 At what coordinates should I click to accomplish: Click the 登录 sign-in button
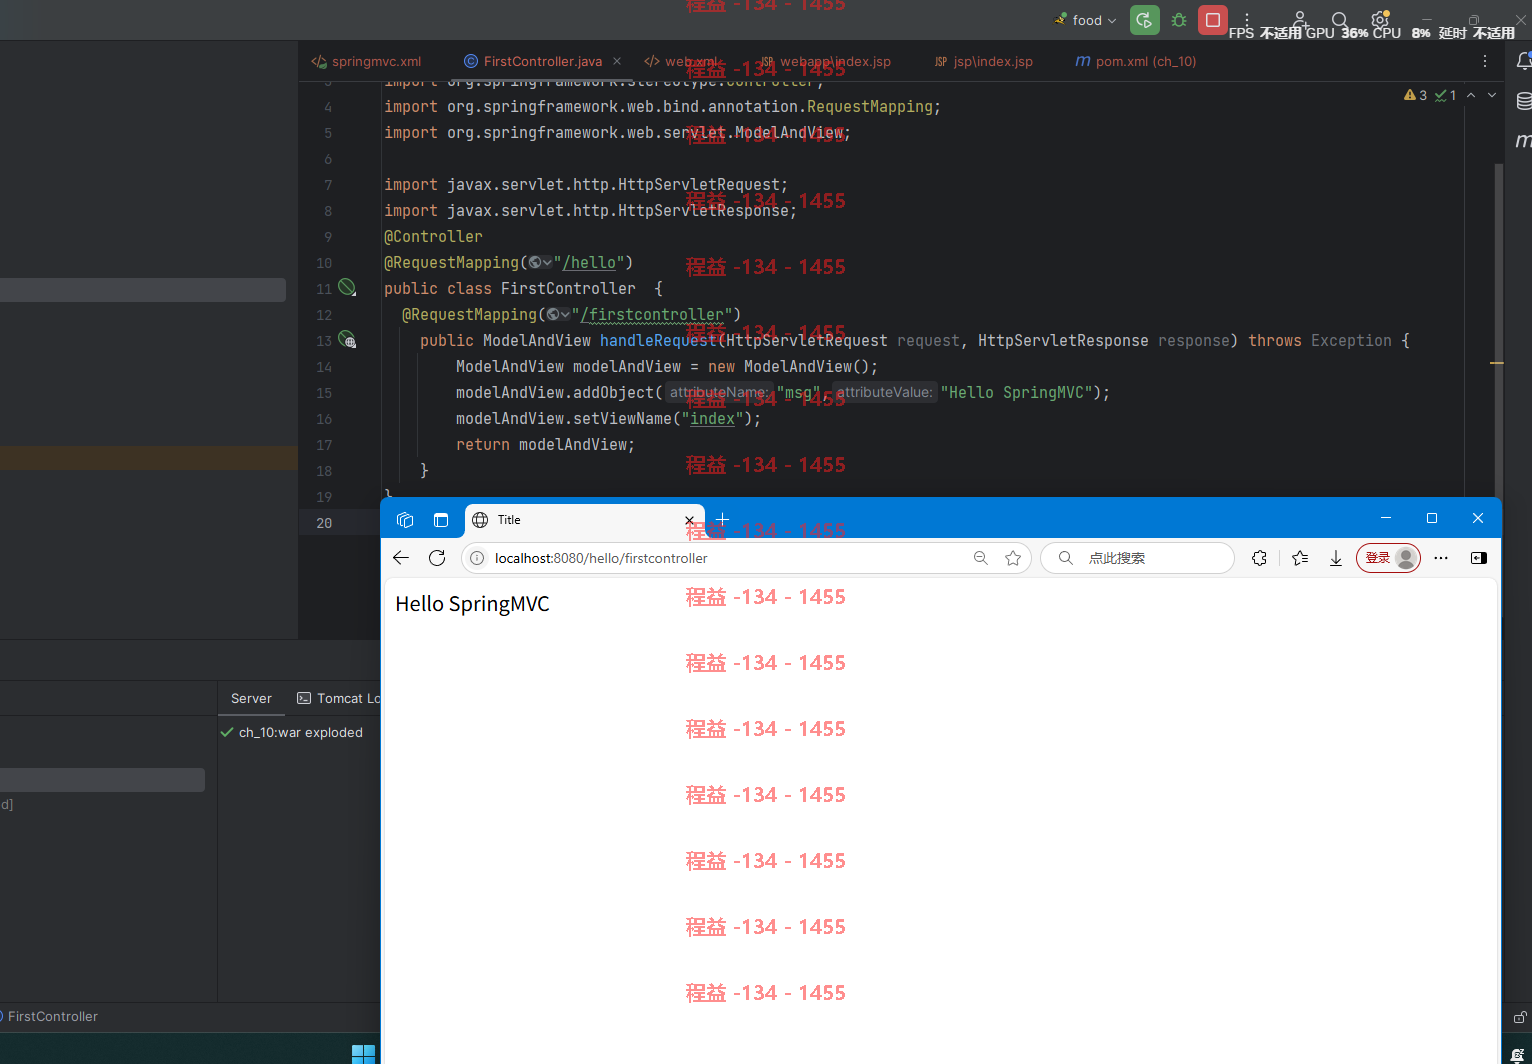1388,558
